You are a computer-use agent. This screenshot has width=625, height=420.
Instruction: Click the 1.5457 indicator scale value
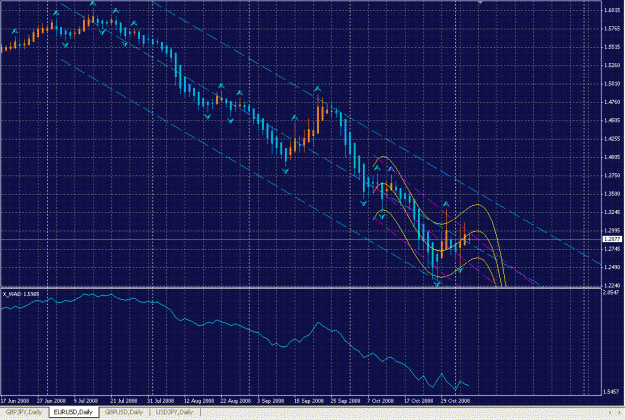coord(611,392)
